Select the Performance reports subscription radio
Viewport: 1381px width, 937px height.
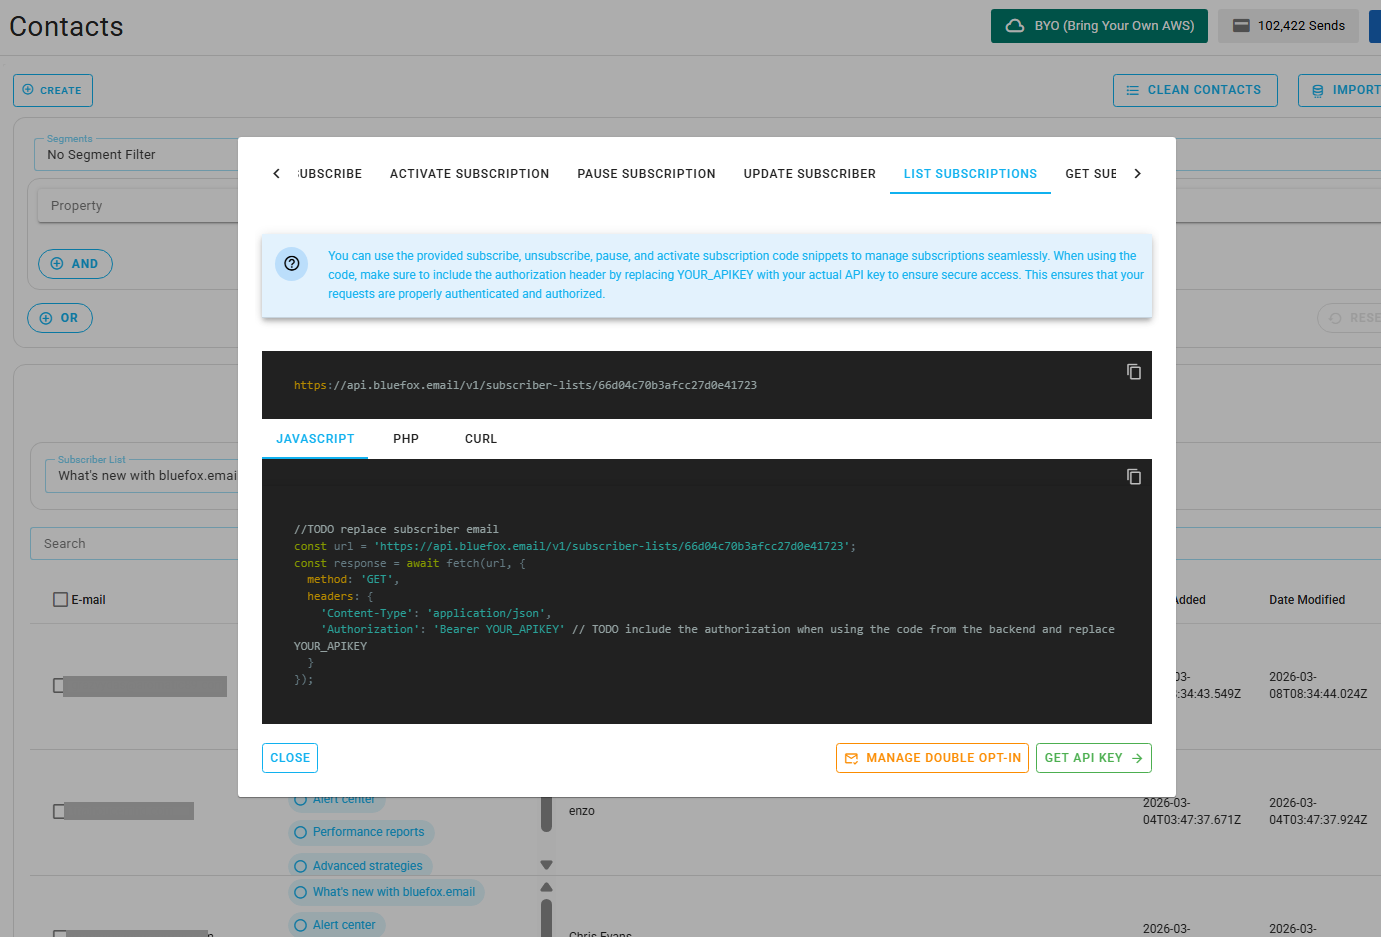(x=302, y=832)
